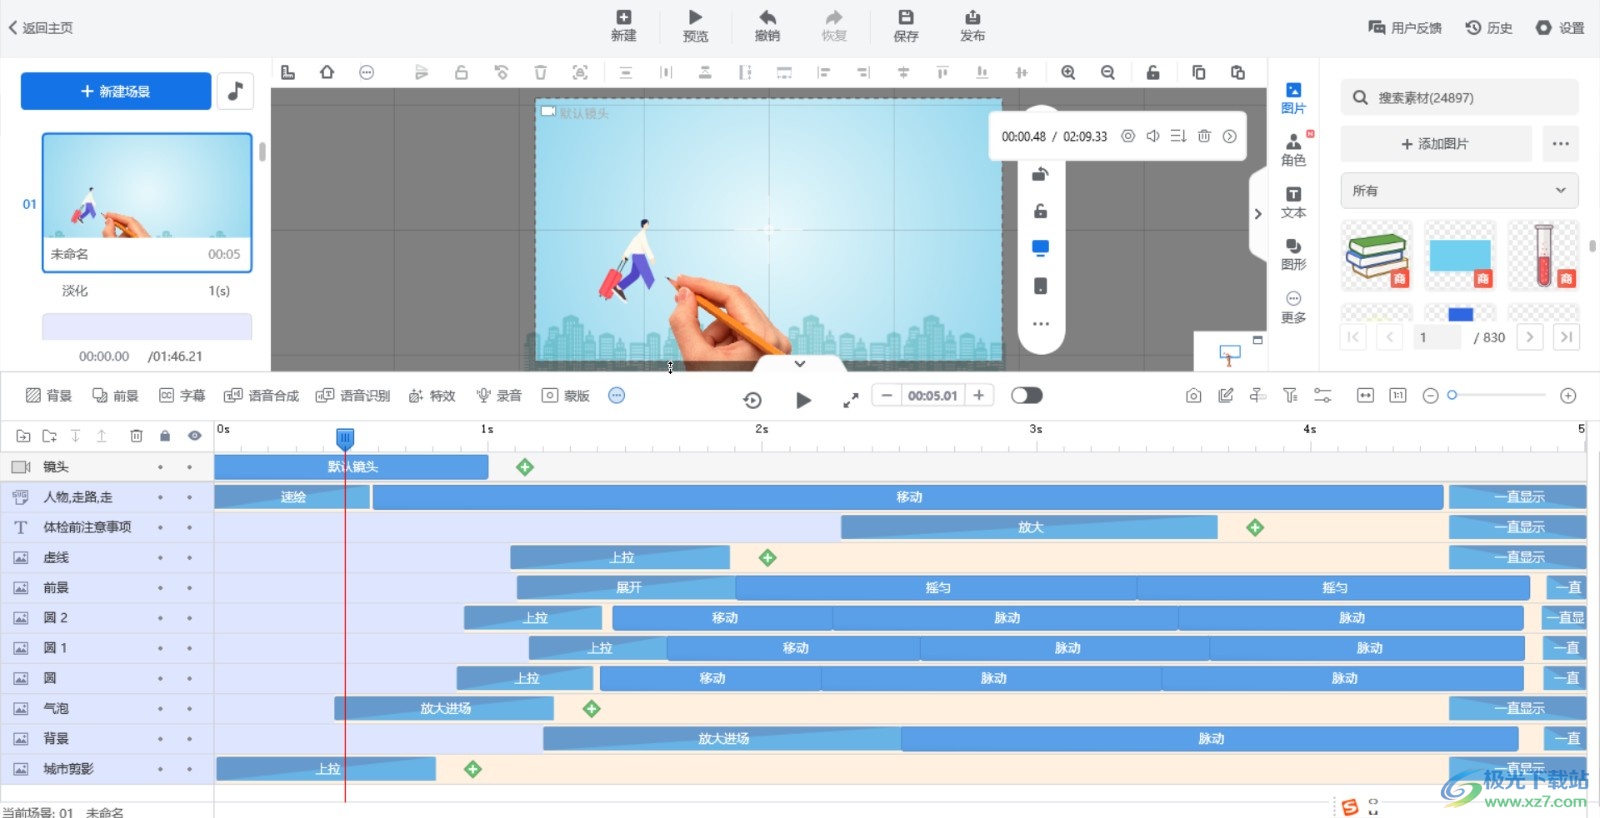The height and width of the screenshot is (818, 1600).
Task: Expand the 所有 category dropdown
Action: [x=1460, y=190]
